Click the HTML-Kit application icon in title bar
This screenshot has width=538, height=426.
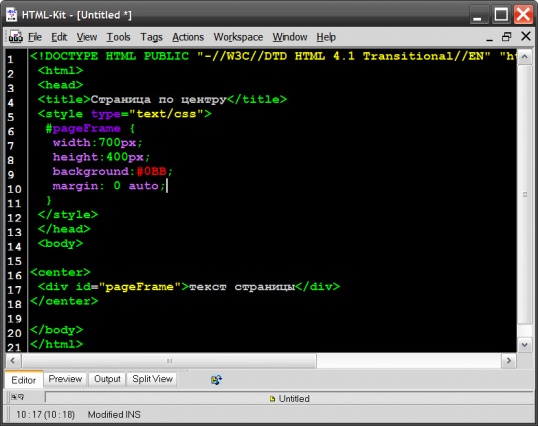(12, 15)
